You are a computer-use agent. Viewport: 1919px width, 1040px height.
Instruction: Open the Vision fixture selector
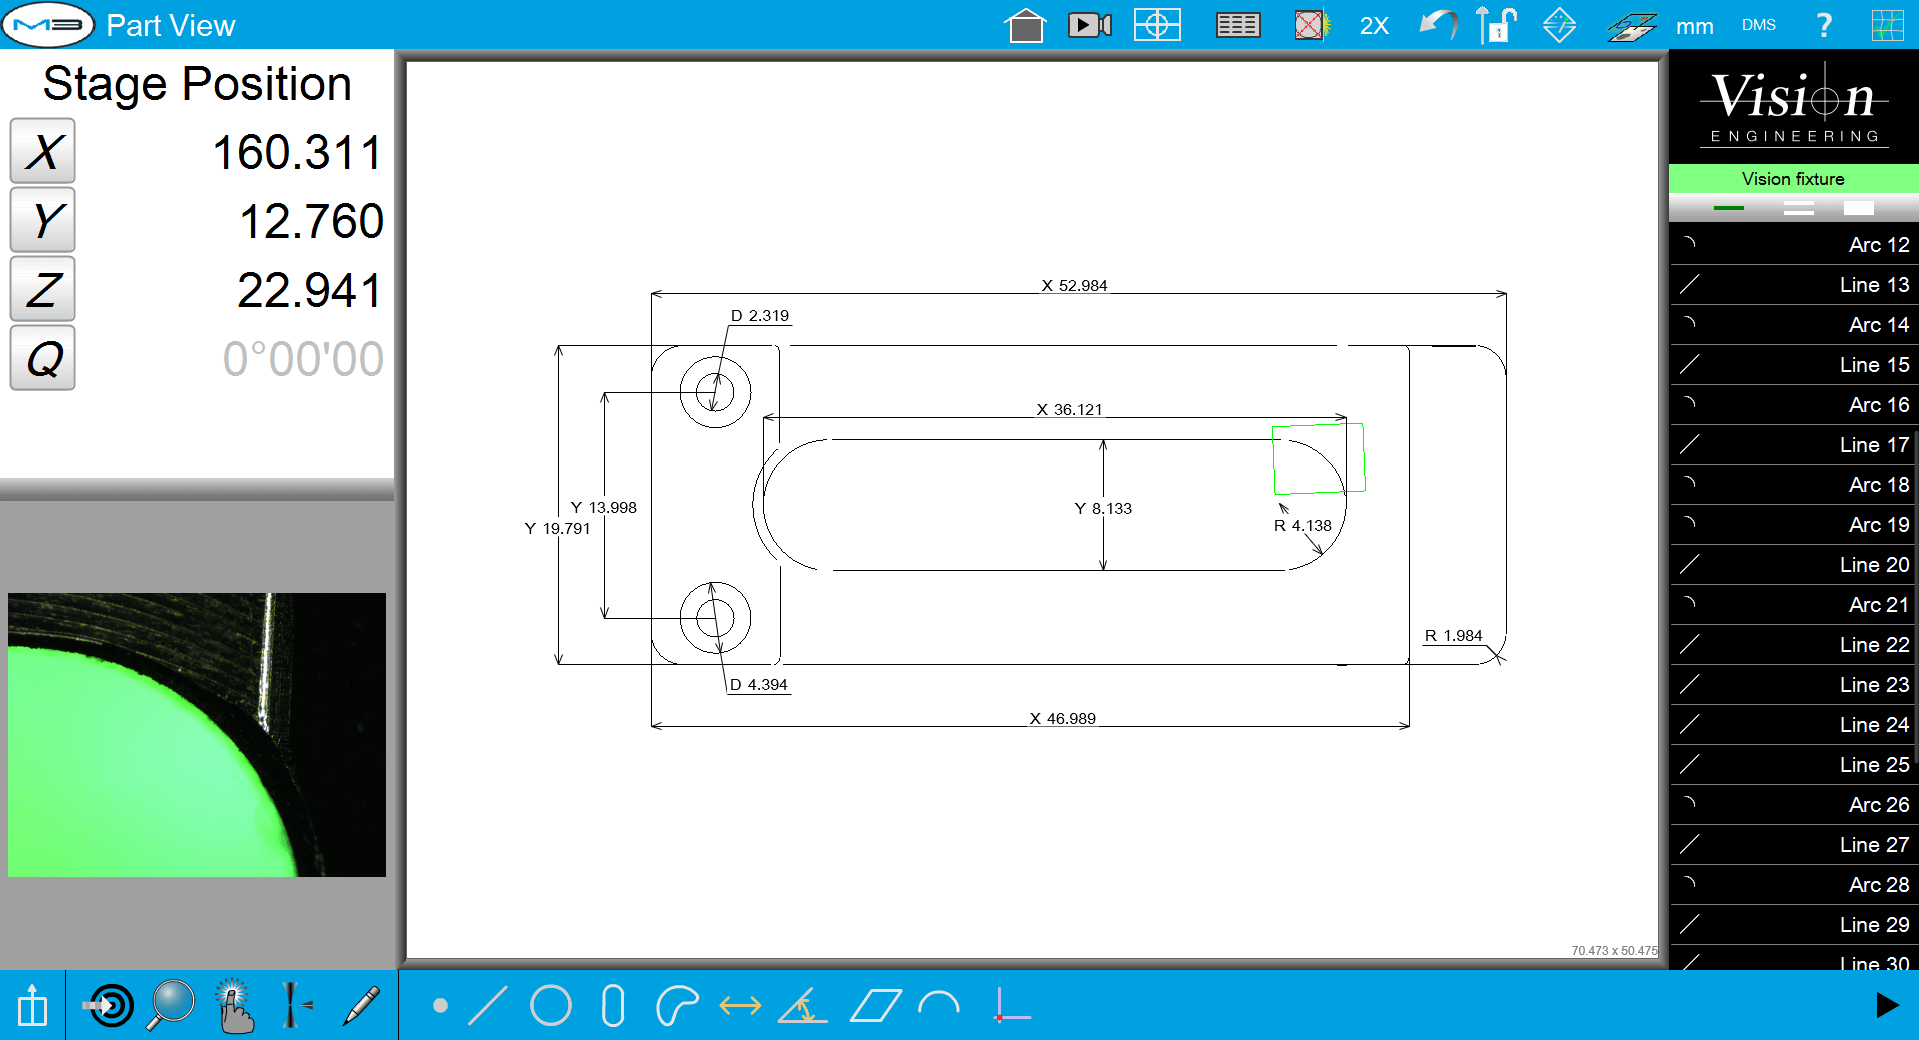coord(1792,178)
